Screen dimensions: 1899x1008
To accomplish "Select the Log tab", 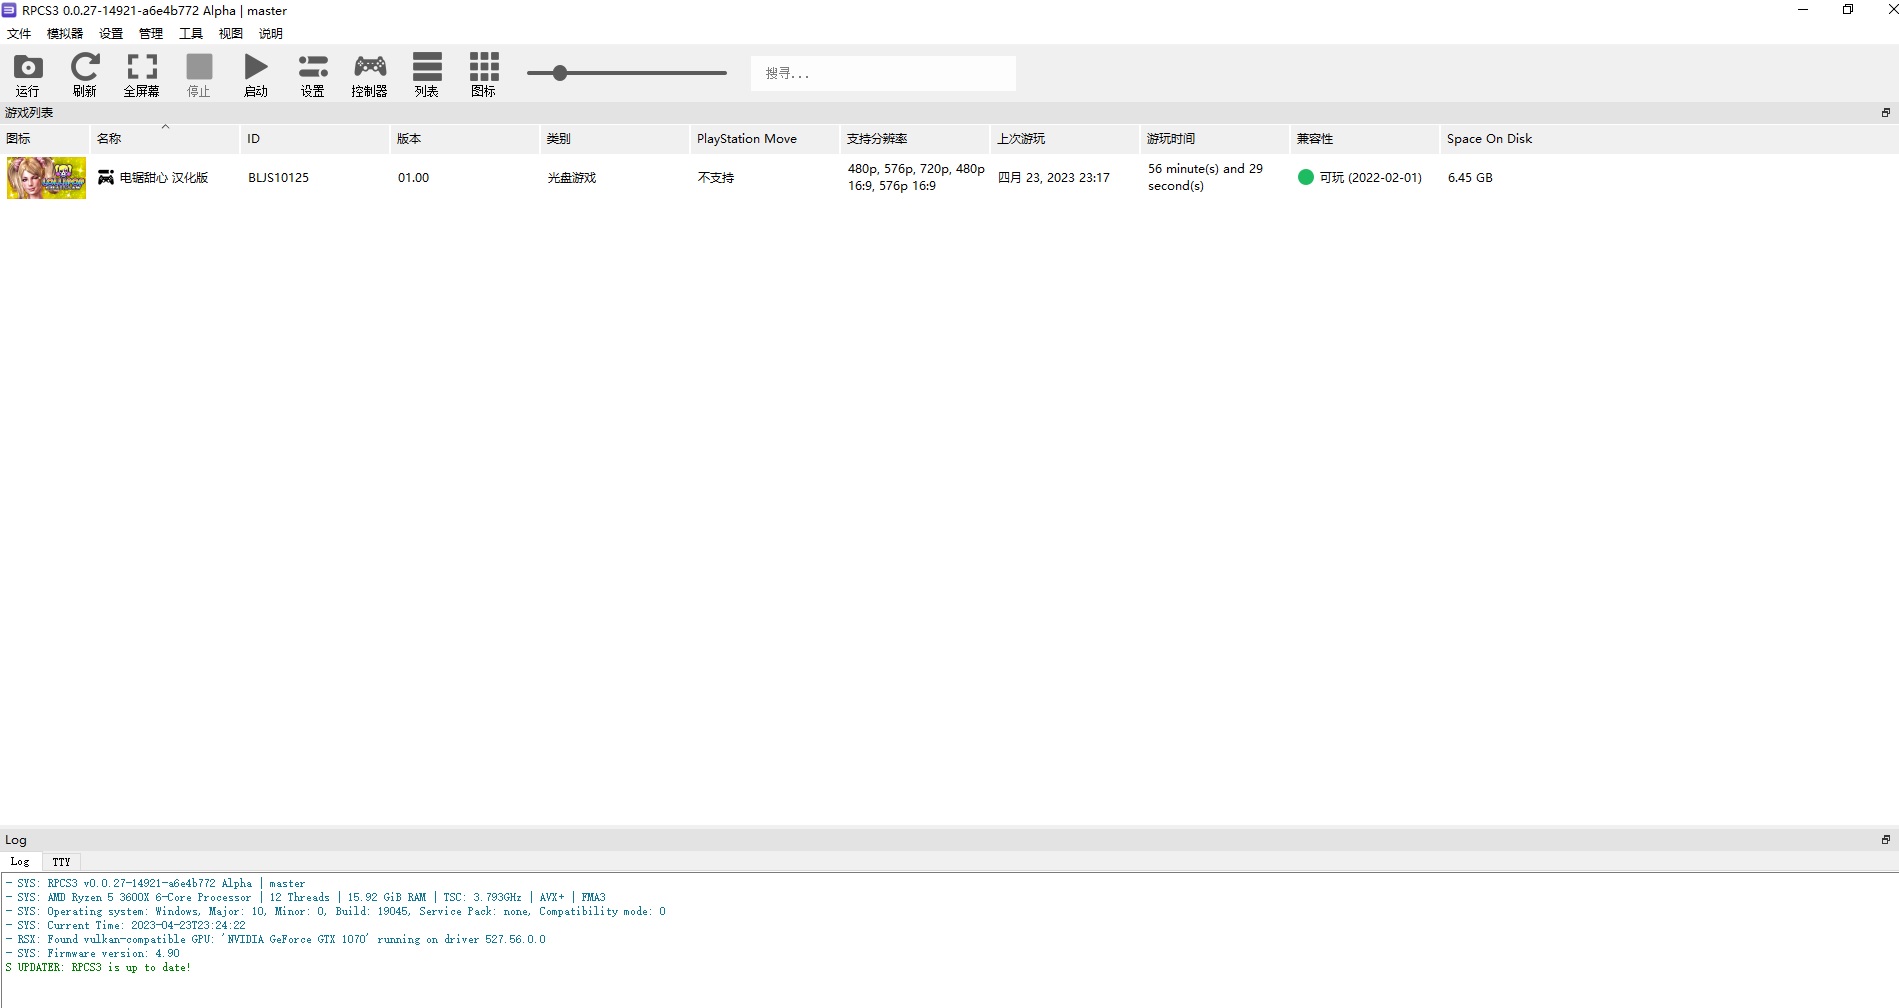I will tap(20, 861).
